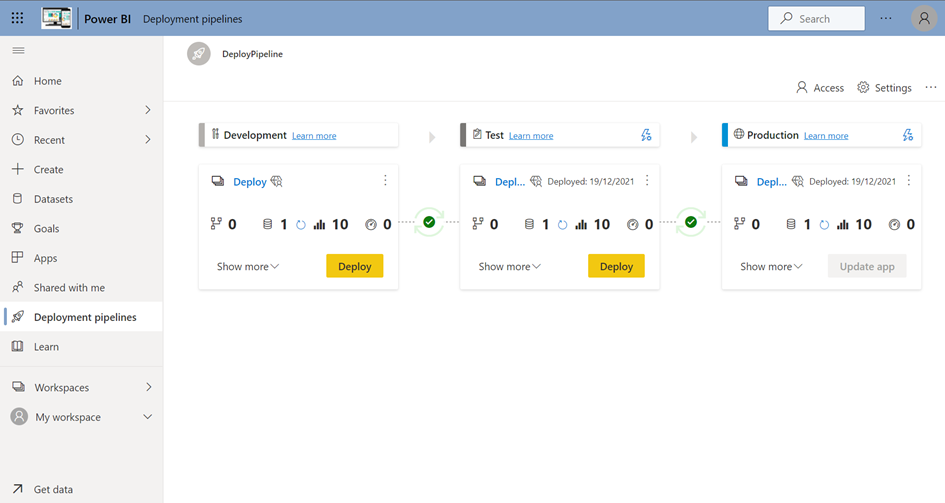Click the Production stage deployment rules lightning icon
This screenshot has width=945, height=503.
(908, 135)
